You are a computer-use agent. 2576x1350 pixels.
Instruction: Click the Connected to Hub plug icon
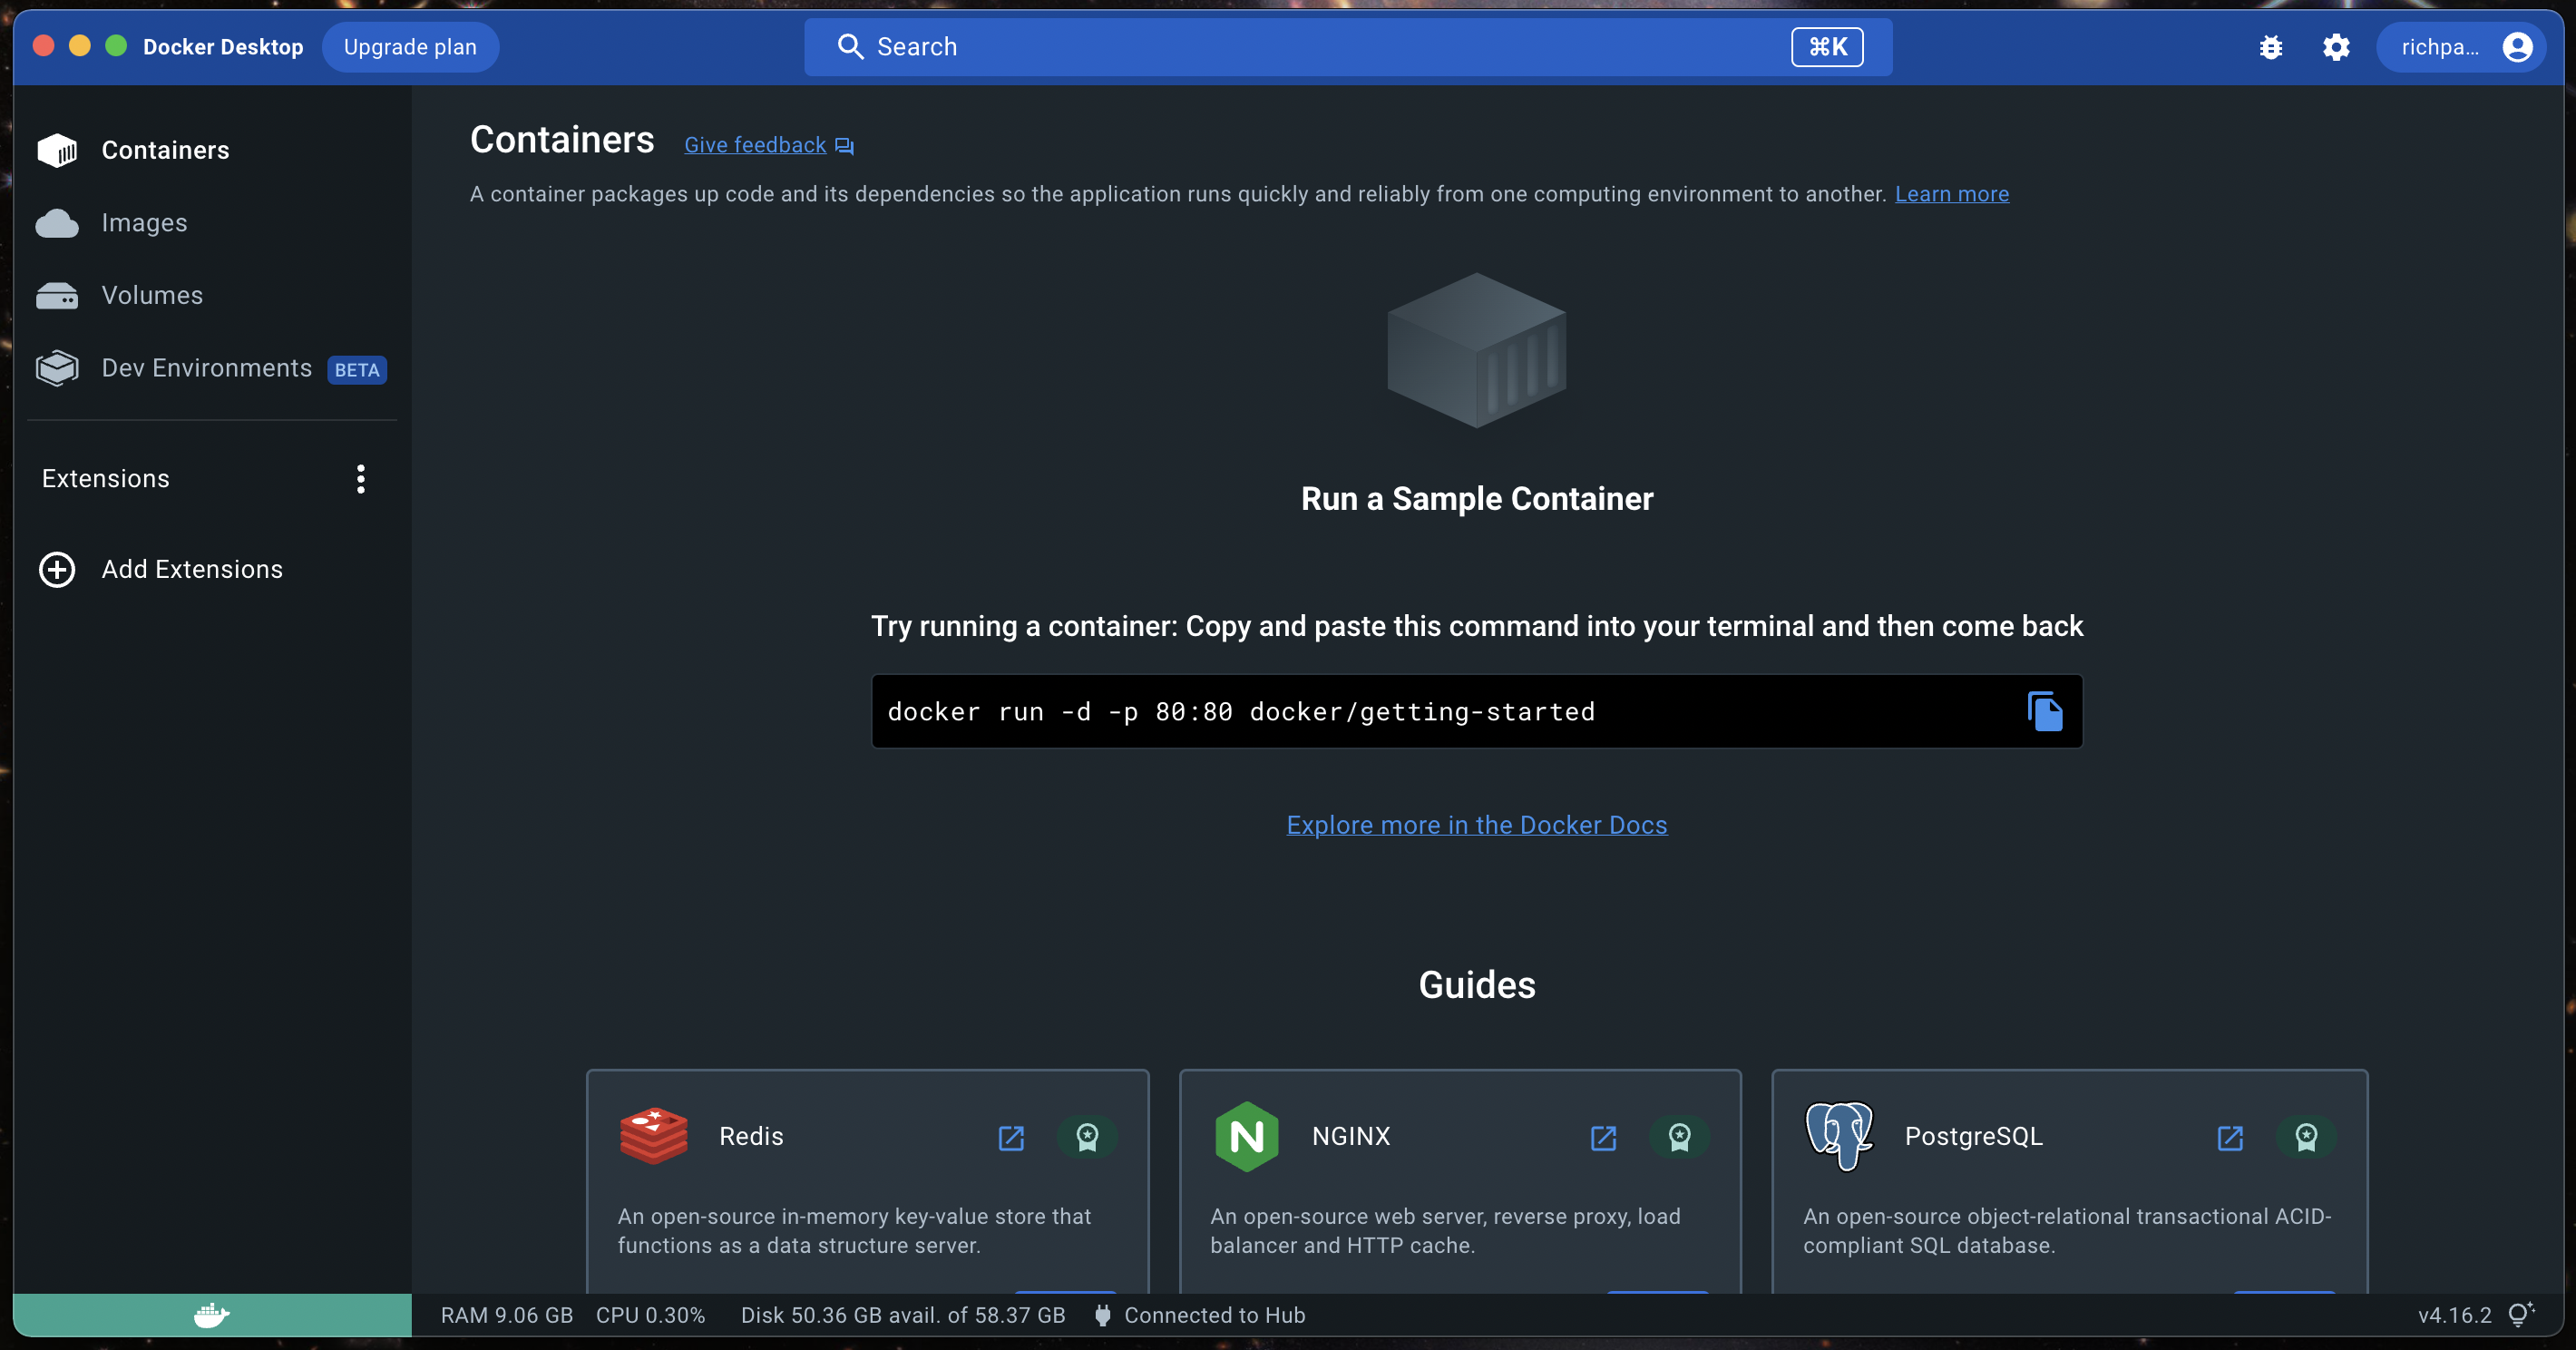click(x=1102, y=1315)
